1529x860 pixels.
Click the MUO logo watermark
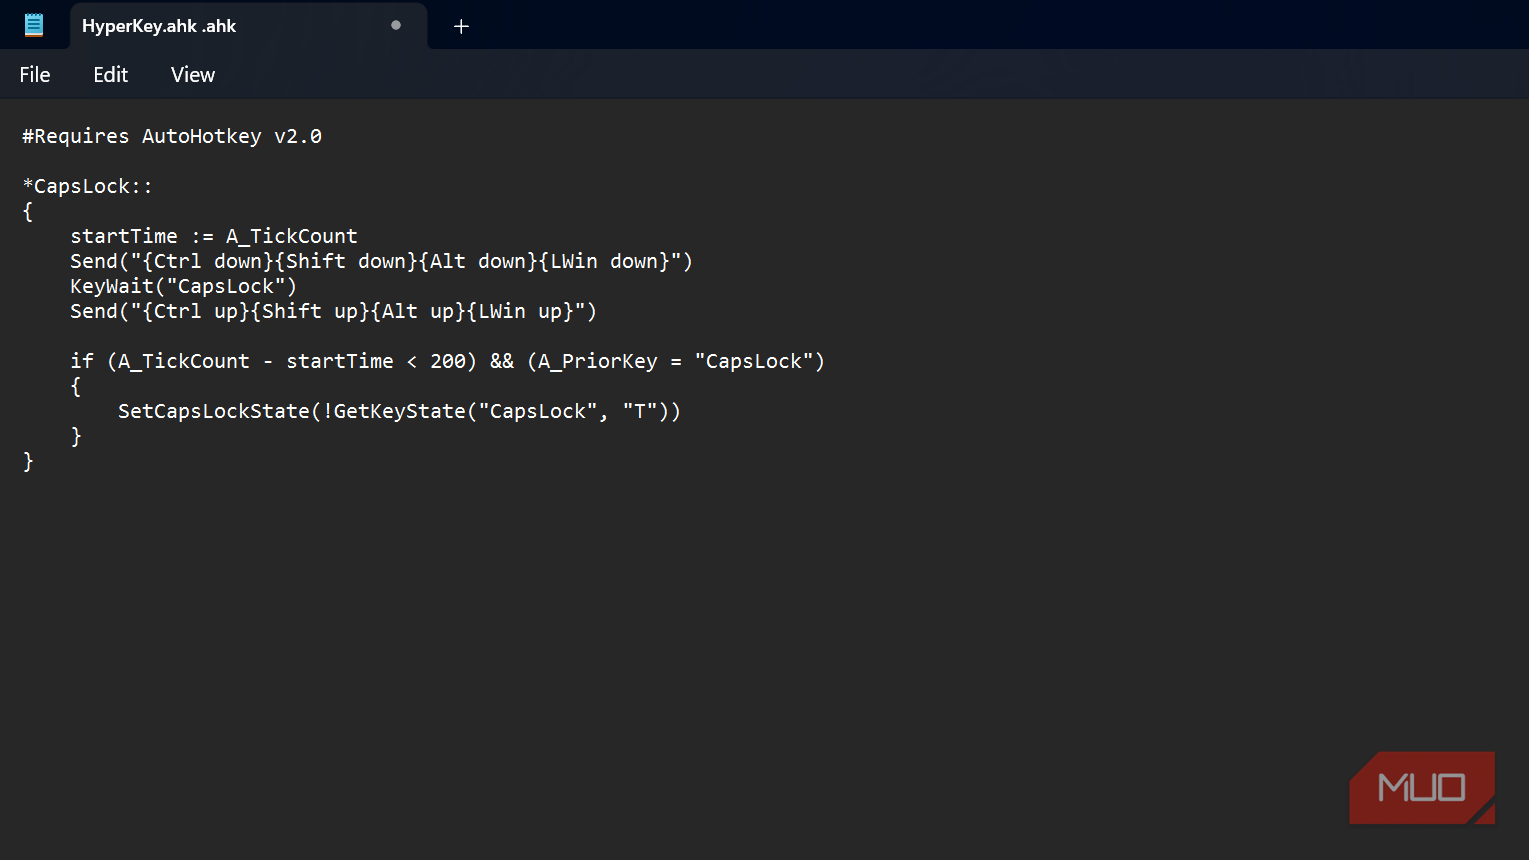(1421, 788)
